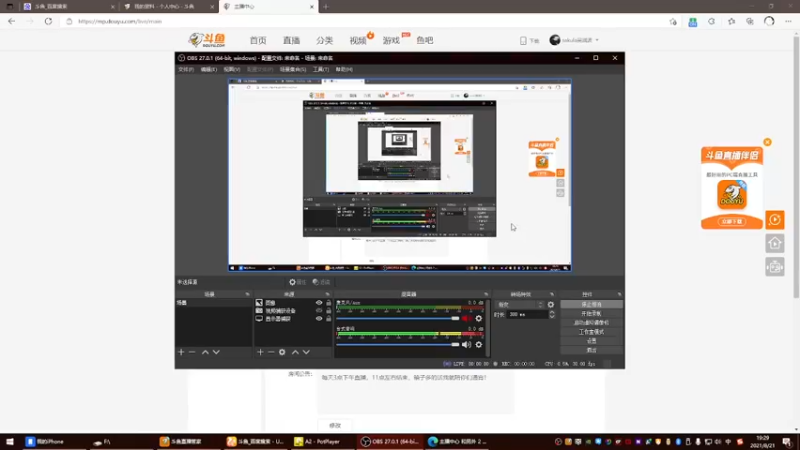Open OBS 设置 settings from controls
The height and width of the screenshot is (450, 800).
[591, 341]
